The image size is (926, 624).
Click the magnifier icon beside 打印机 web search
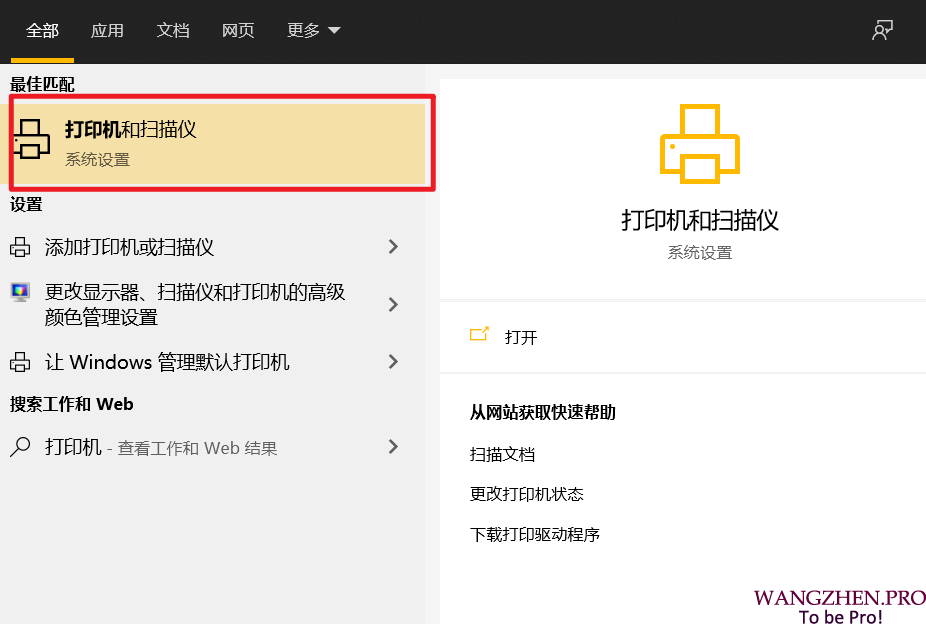pos(20,447)
